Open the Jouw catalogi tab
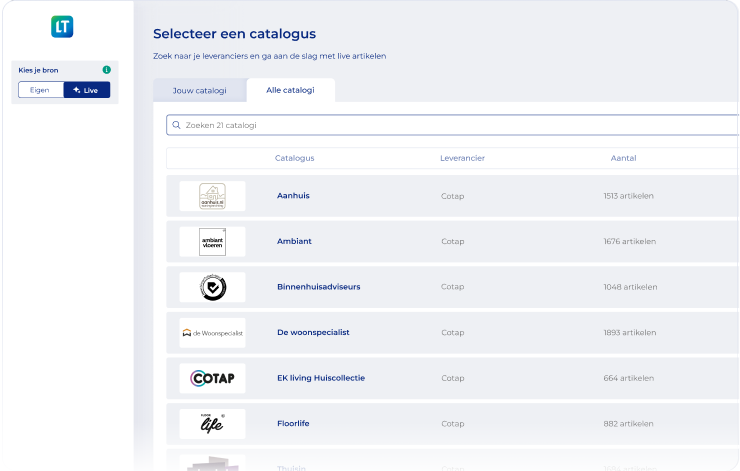 pos(199,90)
